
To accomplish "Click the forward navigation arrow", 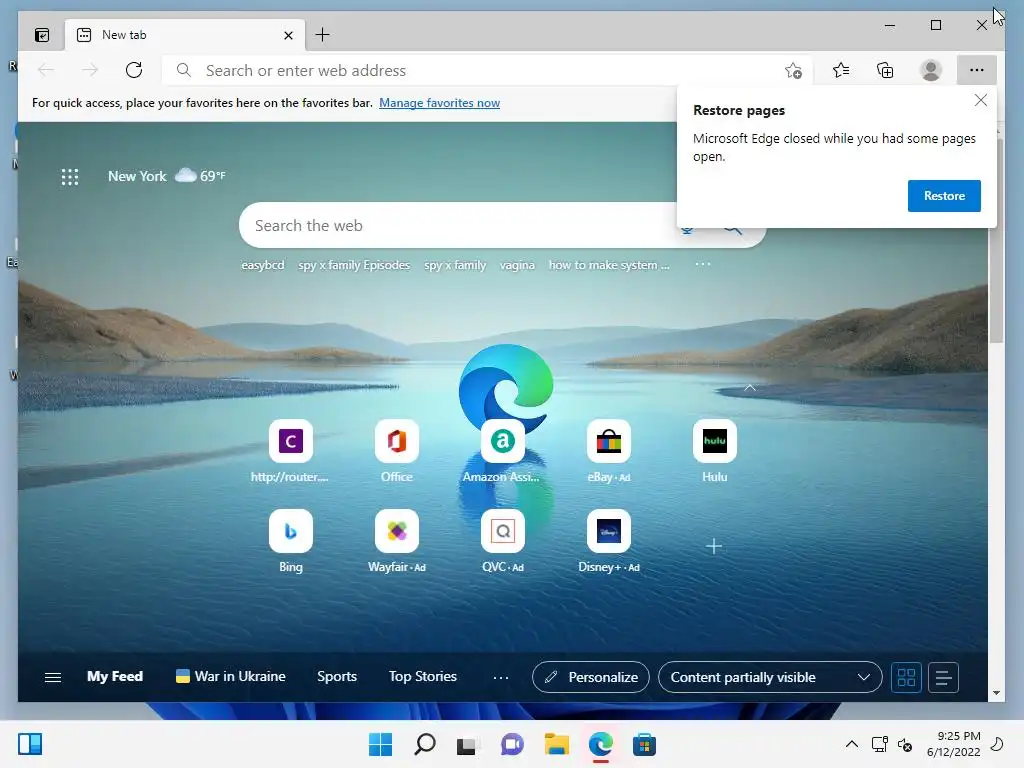I will tap(90, 70).
